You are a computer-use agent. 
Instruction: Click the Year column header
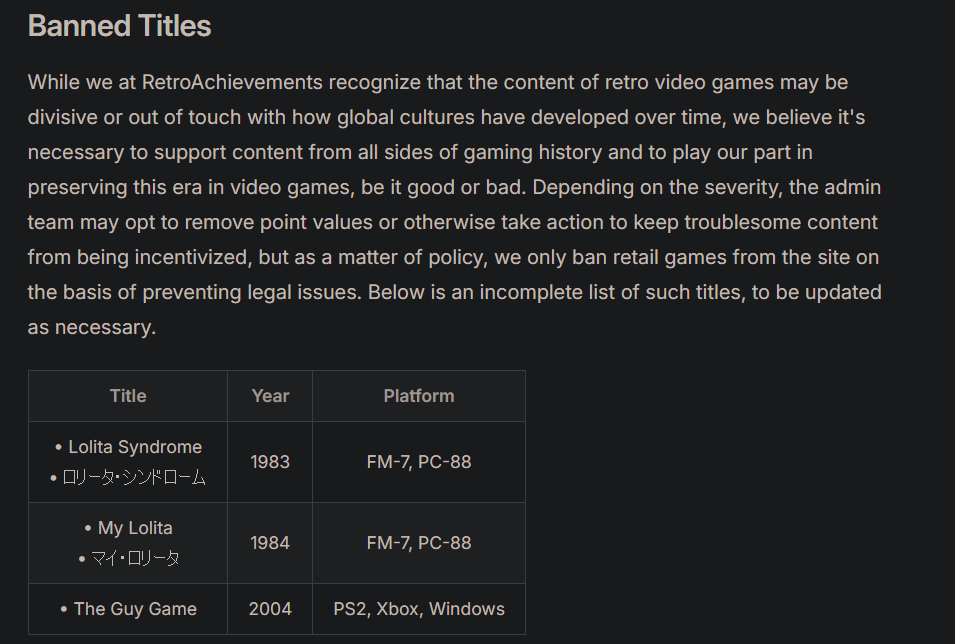click(x=270, y=396)
